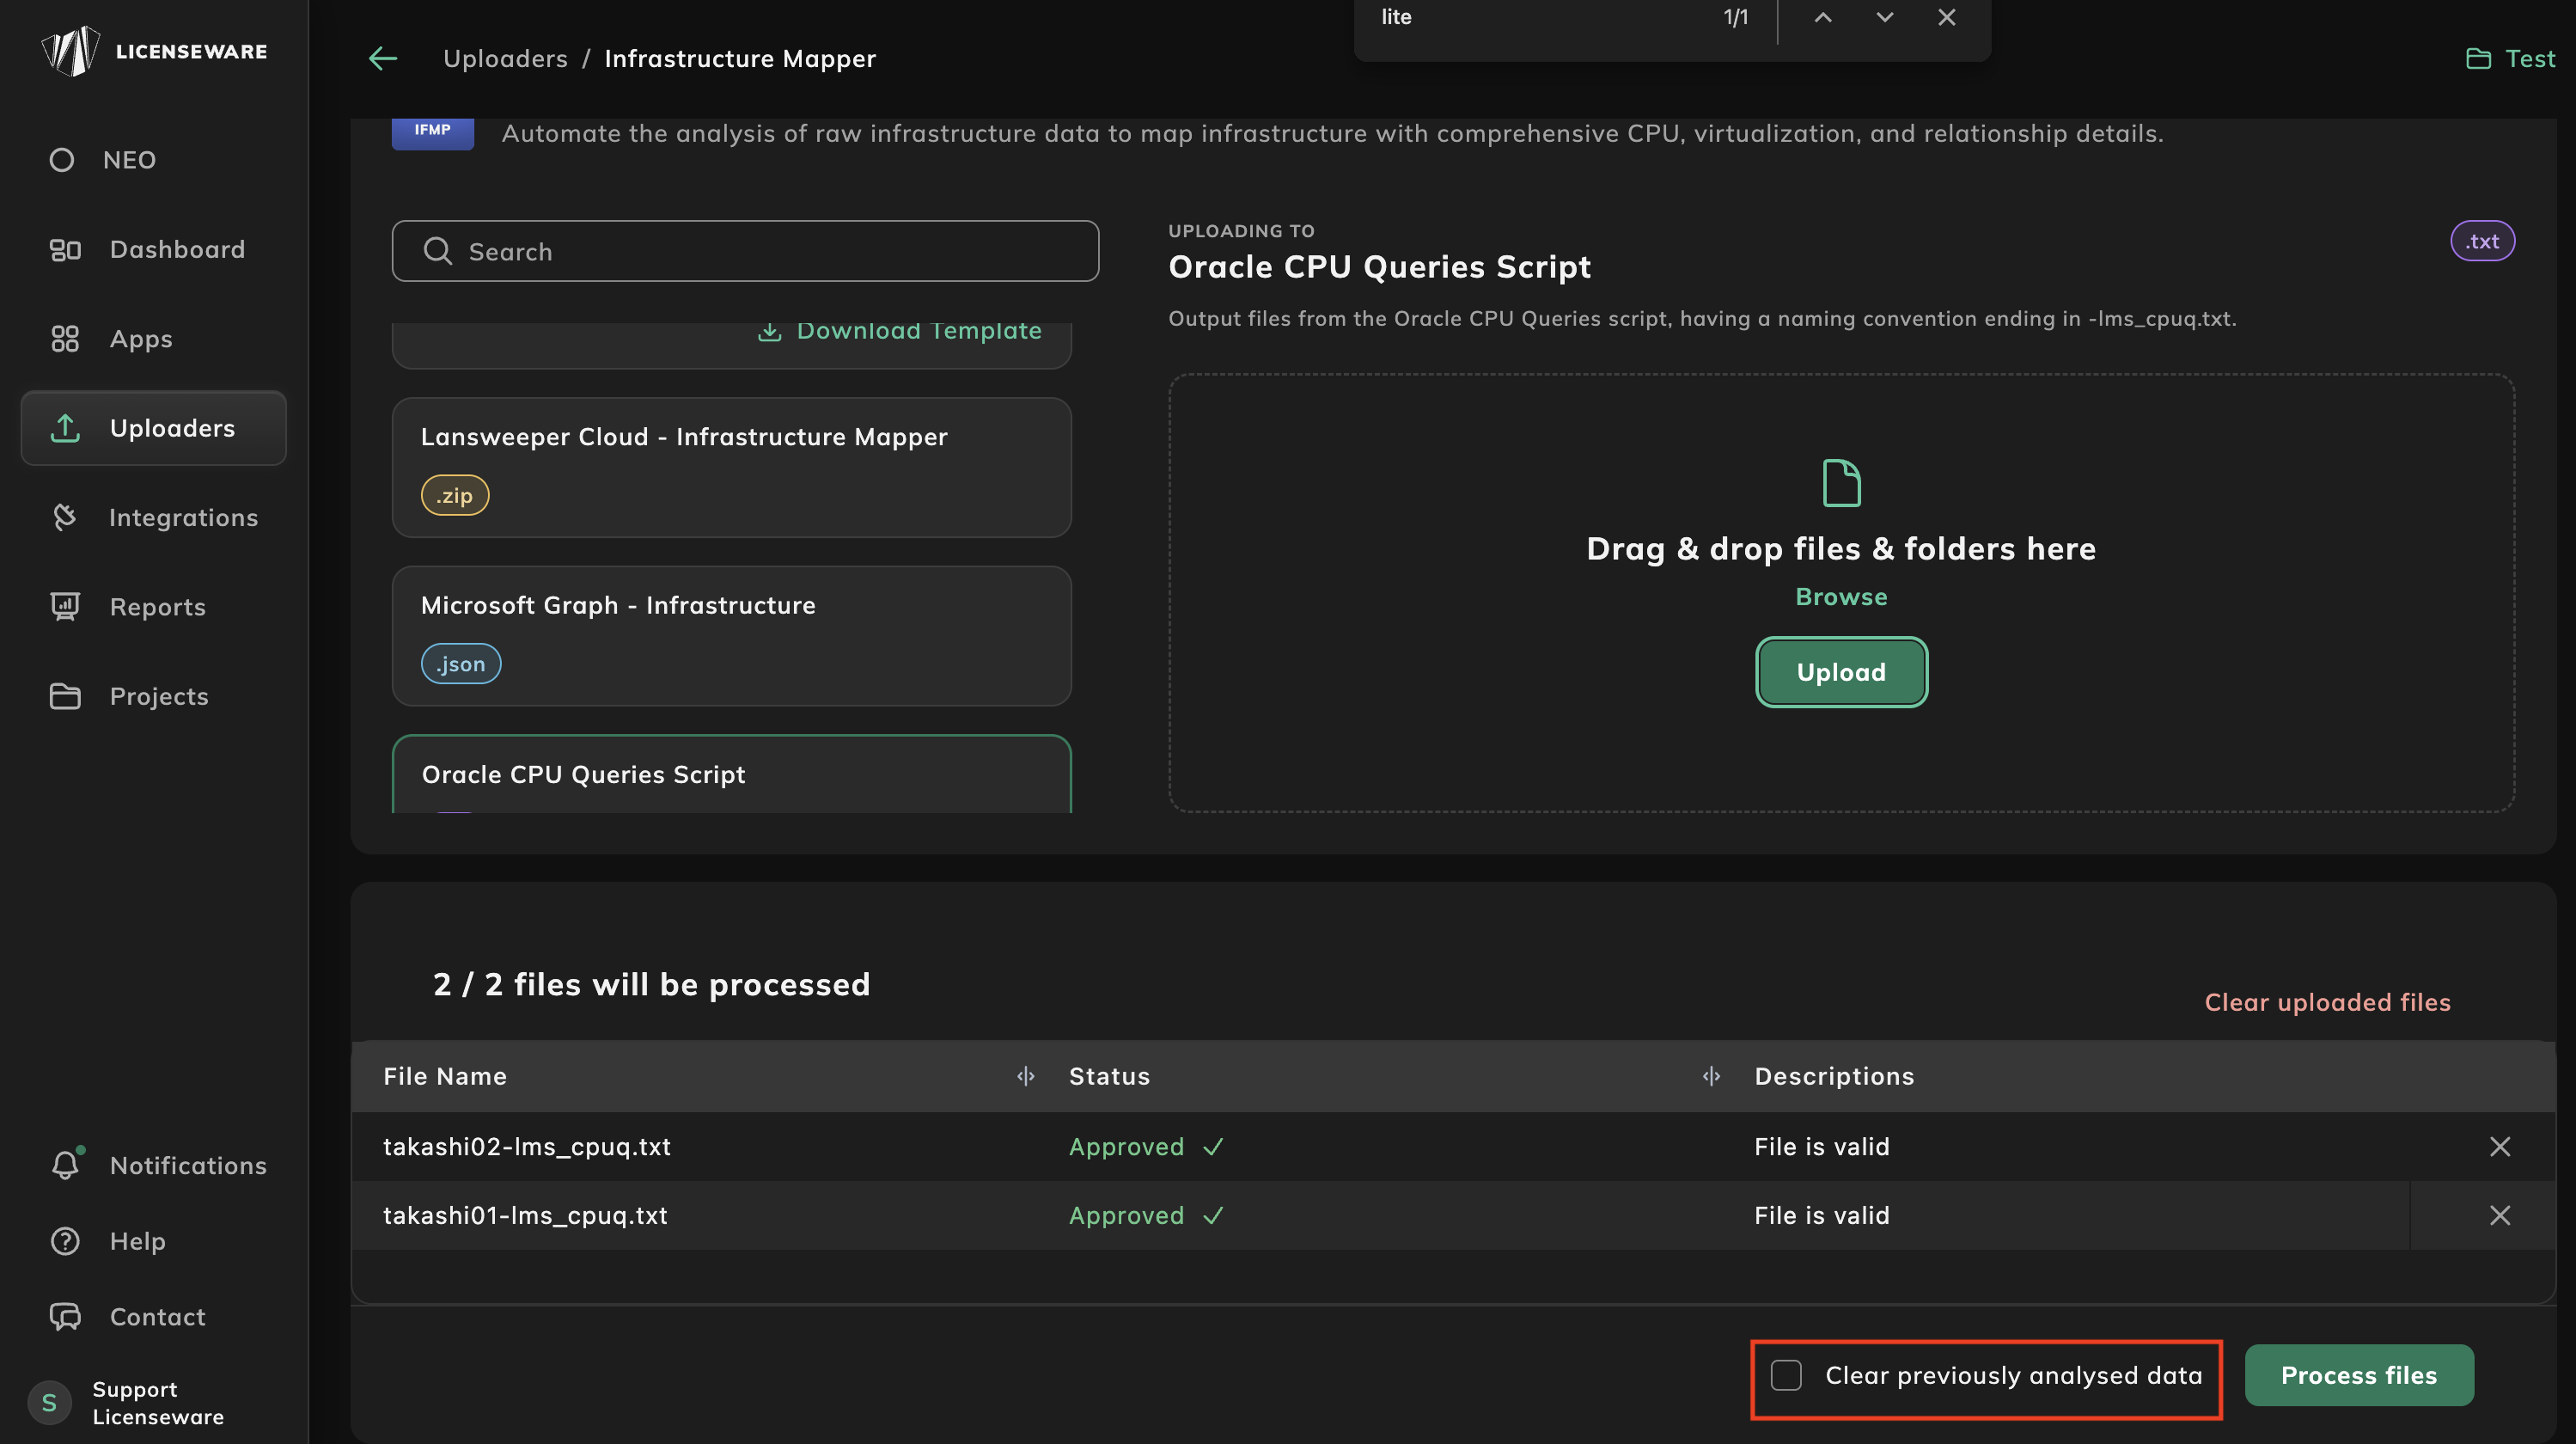The width and height of the screenshot is (2576, 1444).
Task: Select the Uploaders sidebar item
Action: pos(154,428)
